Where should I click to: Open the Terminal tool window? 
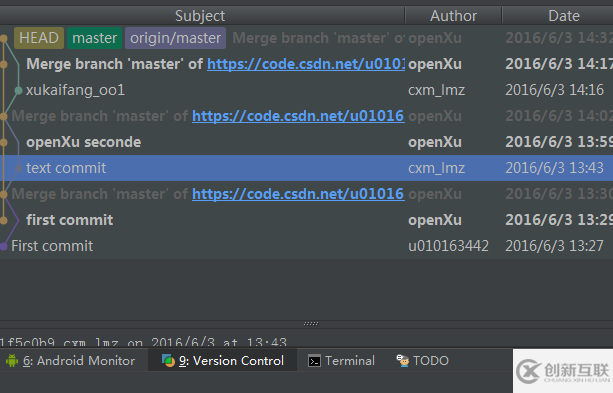[x=341, y=361]
